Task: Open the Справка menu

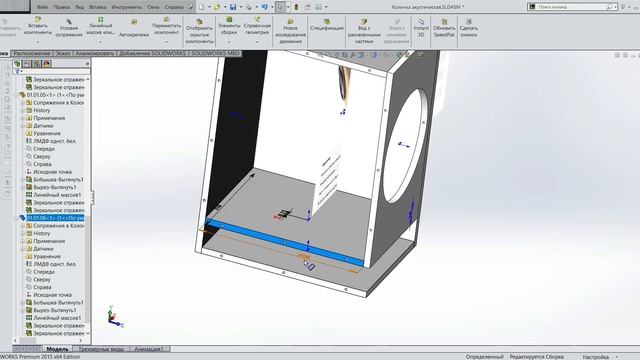Action: coord(174,7)
